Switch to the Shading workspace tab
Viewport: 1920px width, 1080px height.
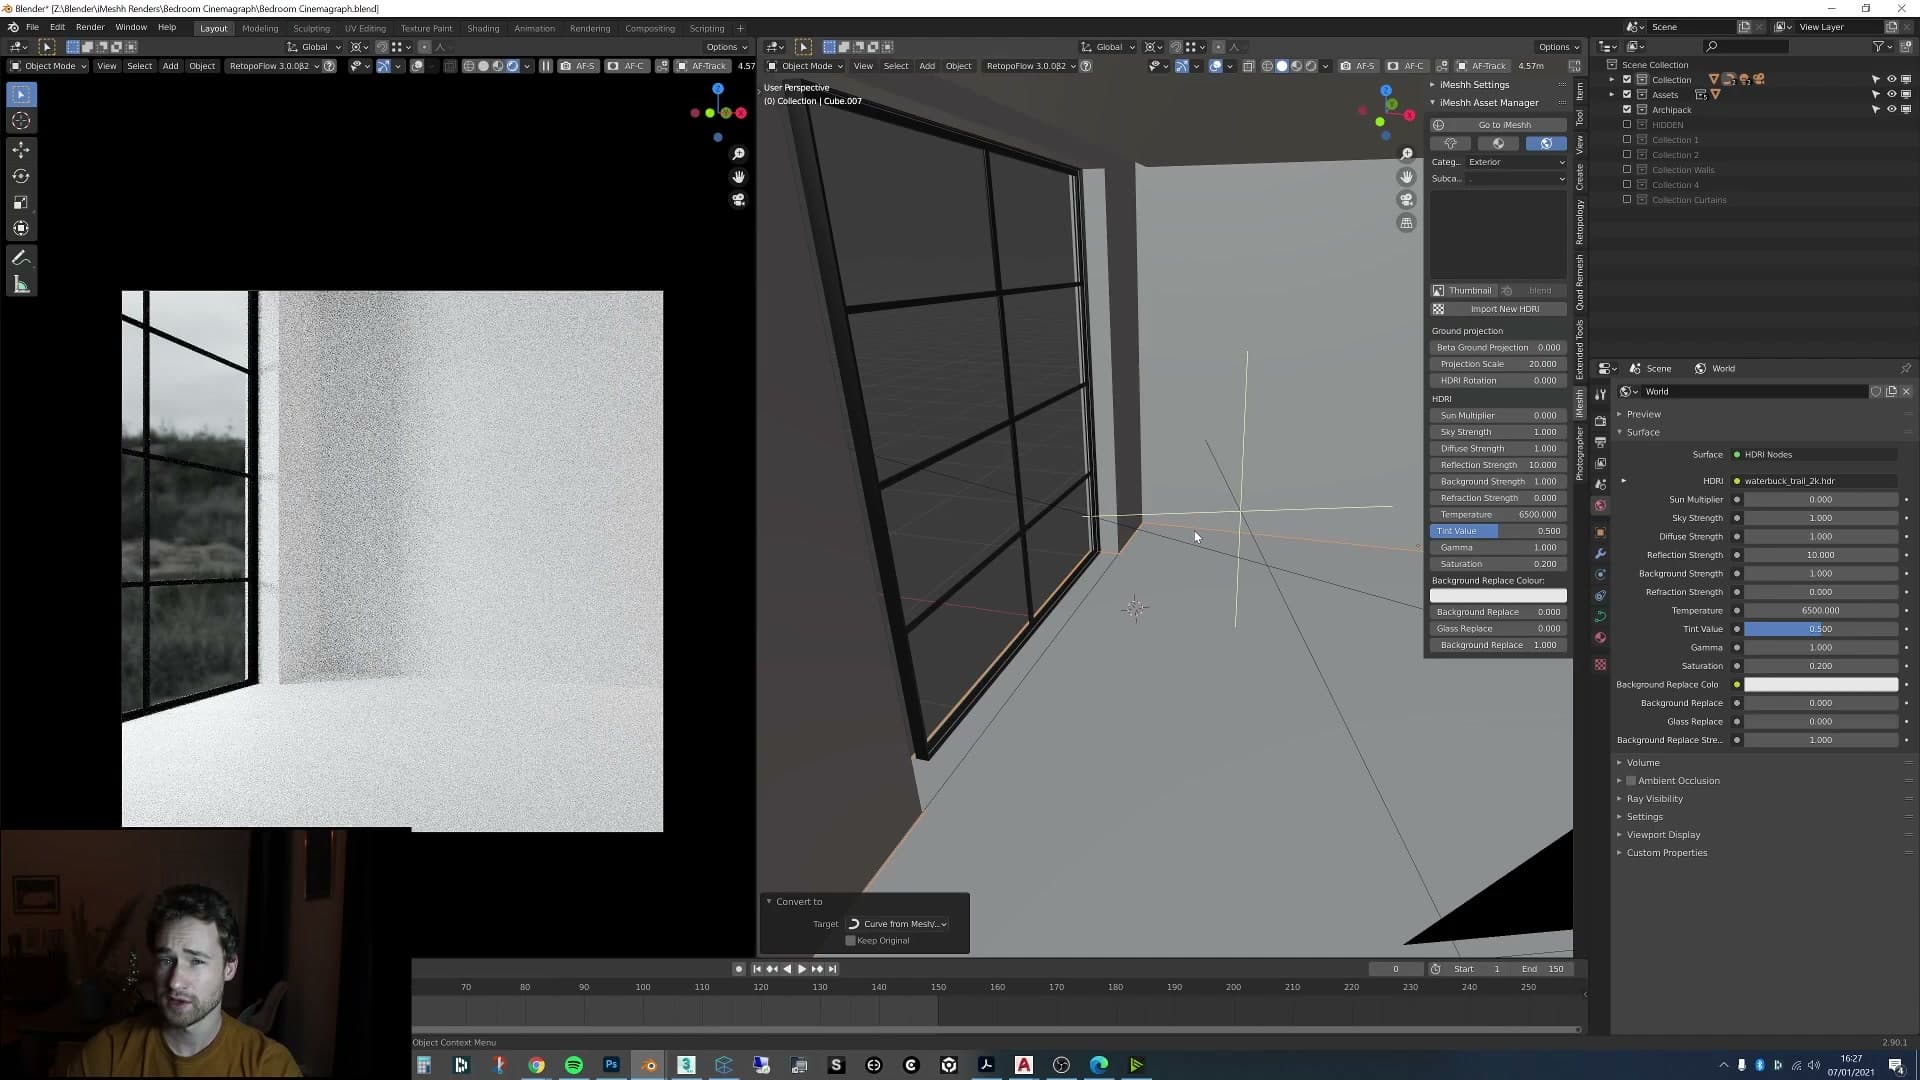[x=483, y=28]
